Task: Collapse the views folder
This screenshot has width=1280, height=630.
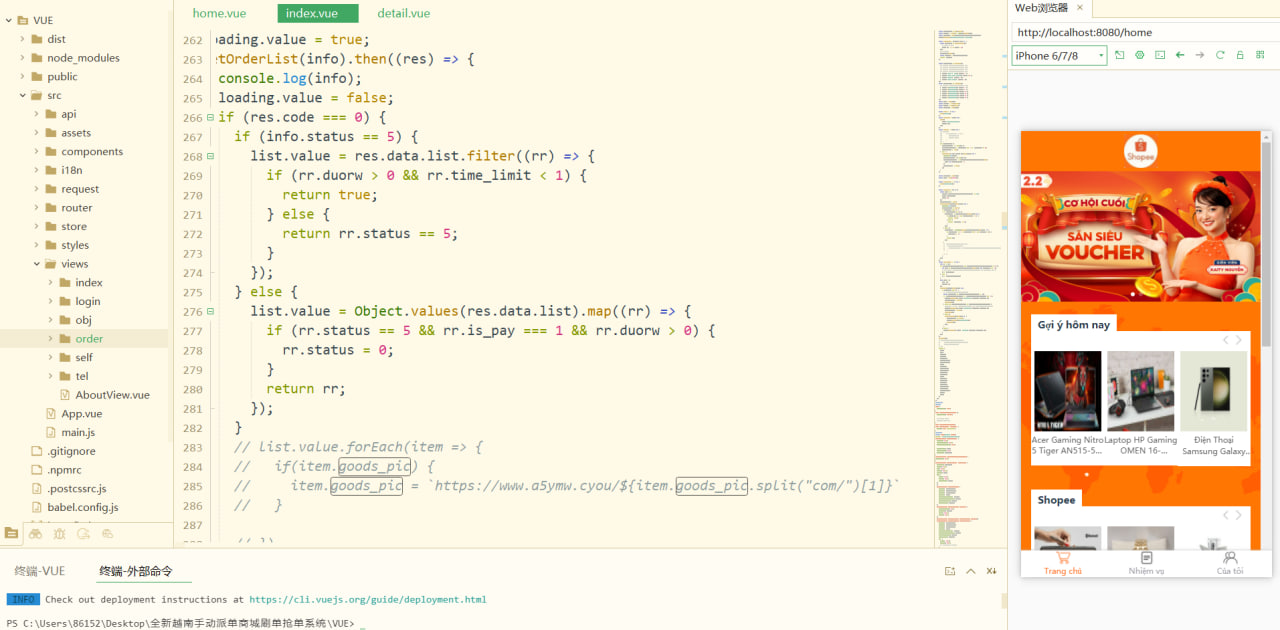Action: pos(37,264)
